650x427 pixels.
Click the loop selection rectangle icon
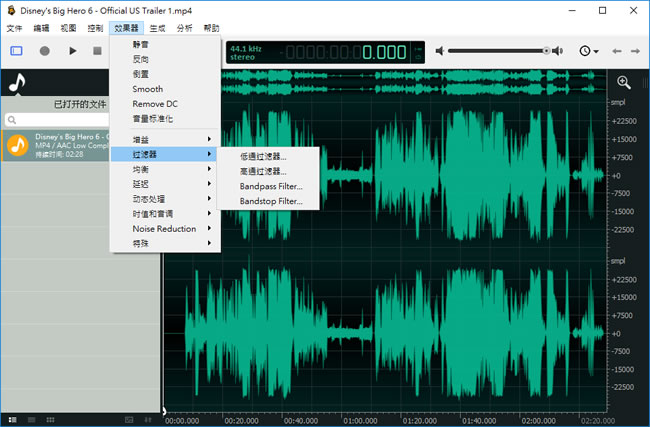click(x=16, y=50)
